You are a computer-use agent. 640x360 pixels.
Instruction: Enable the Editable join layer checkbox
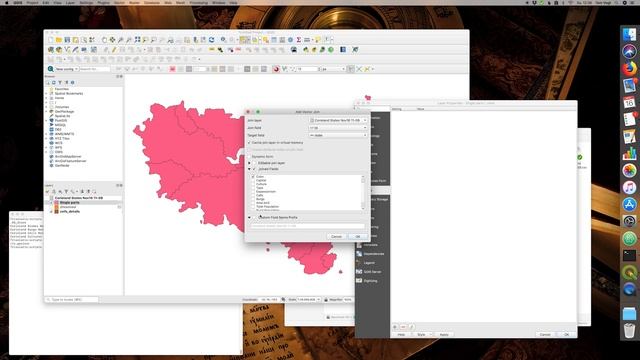[255, 163]
